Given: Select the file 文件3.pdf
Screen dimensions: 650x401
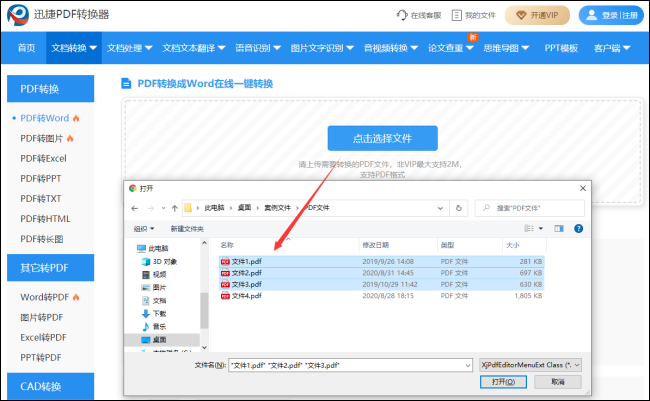Looking at the screenshot, I should click(x=381, y=284).
